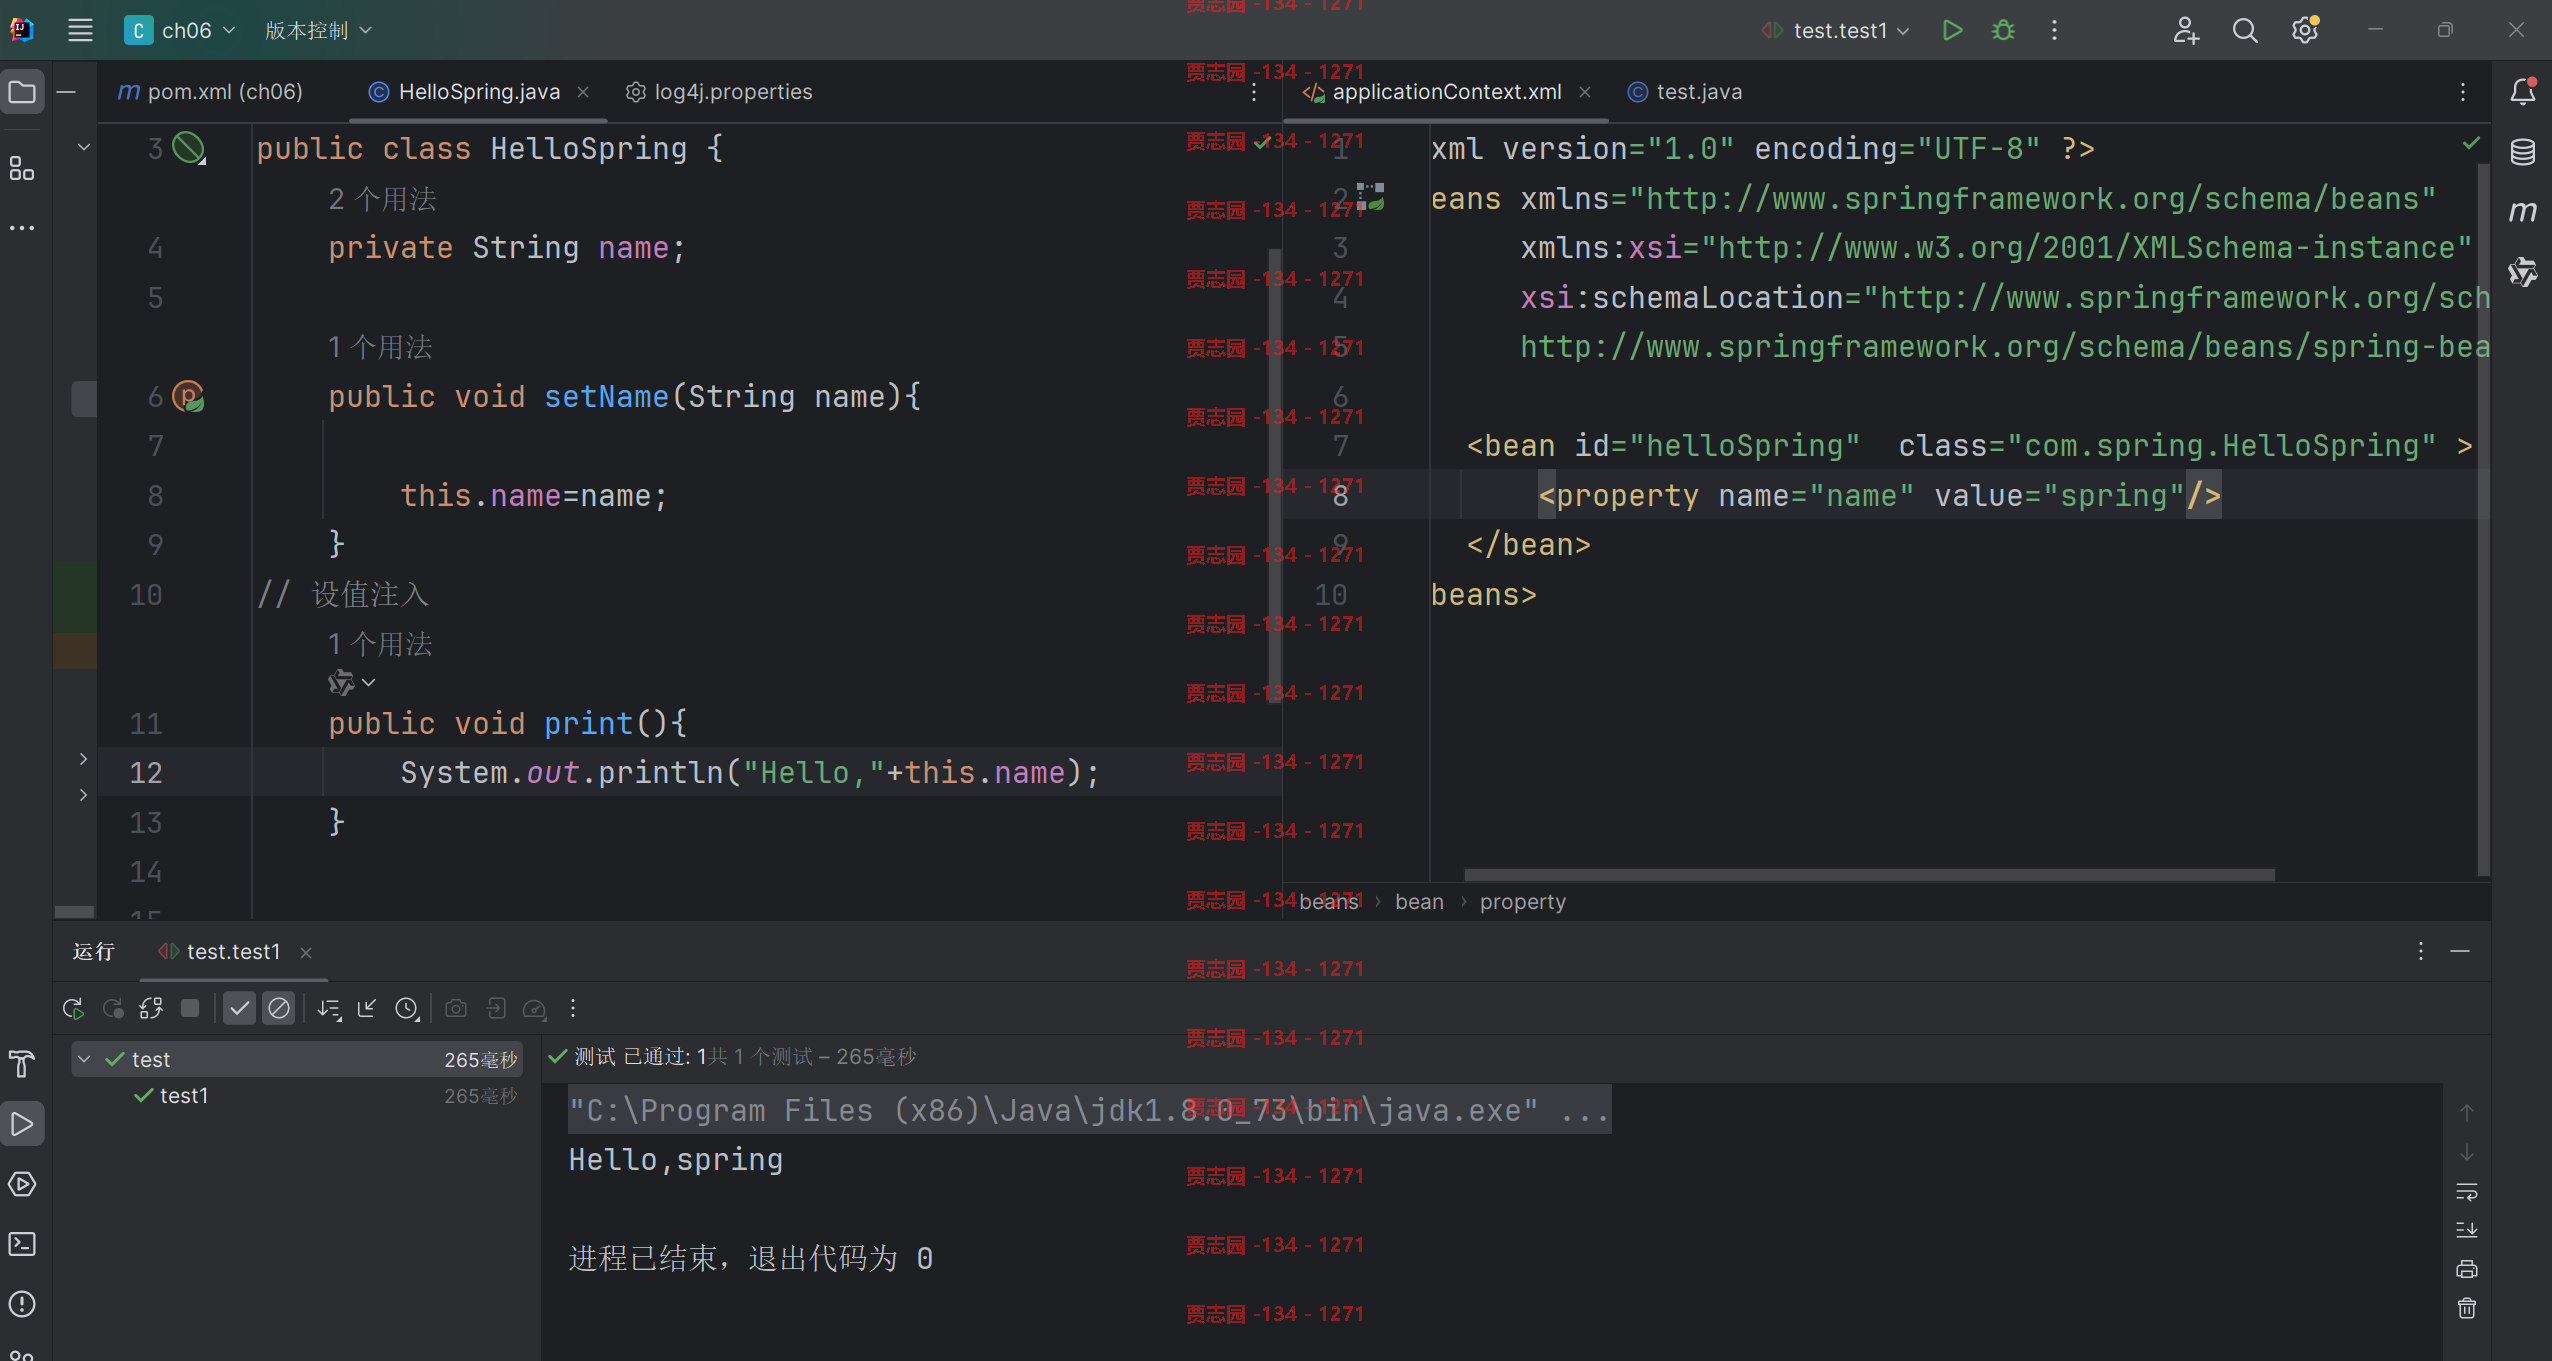Click the horizontal scrollbar in XML editor
The width and height of the screenshot is (2552, 1361).
coord(1869,875)
